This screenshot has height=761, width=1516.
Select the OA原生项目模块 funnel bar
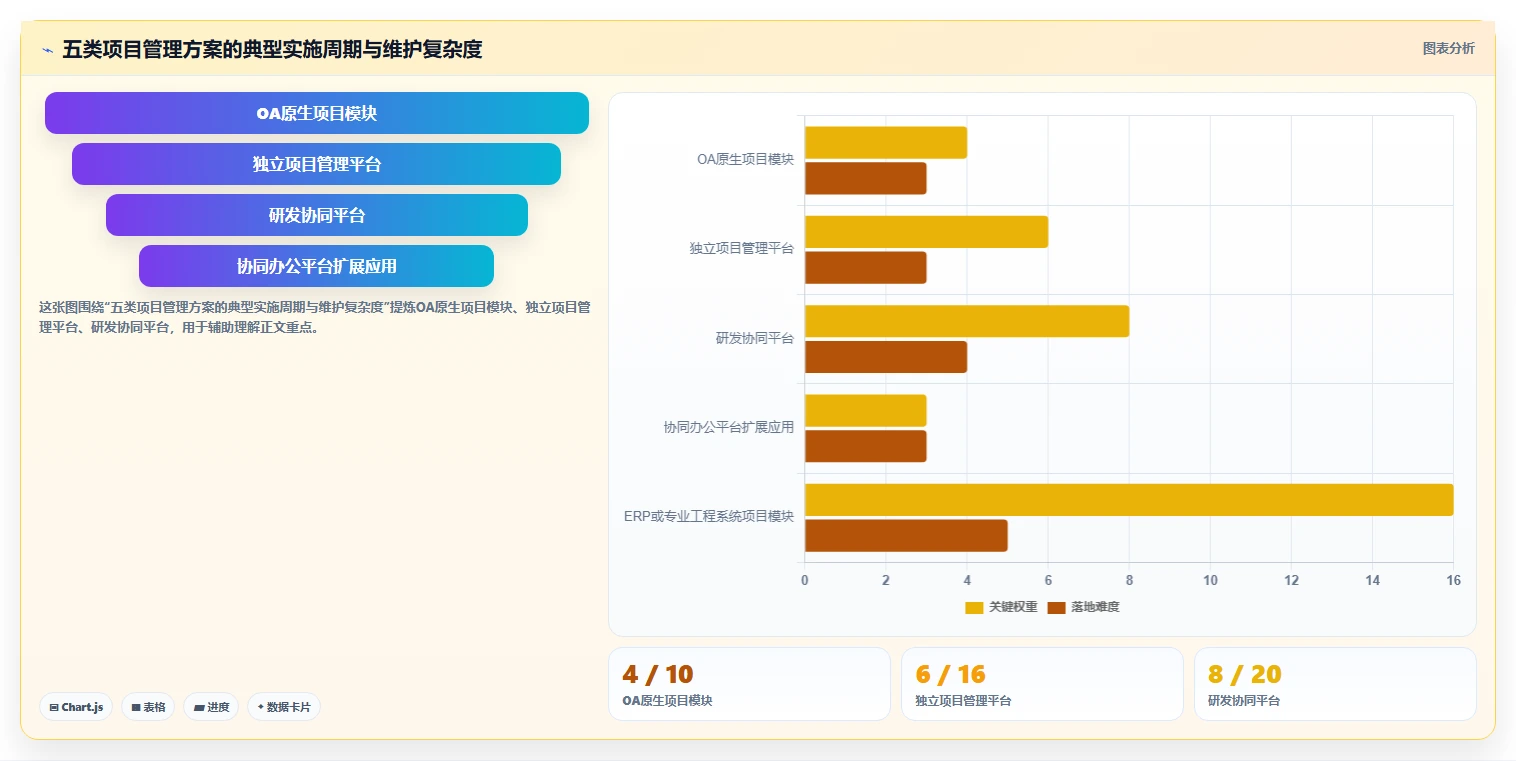pos(317,113)
